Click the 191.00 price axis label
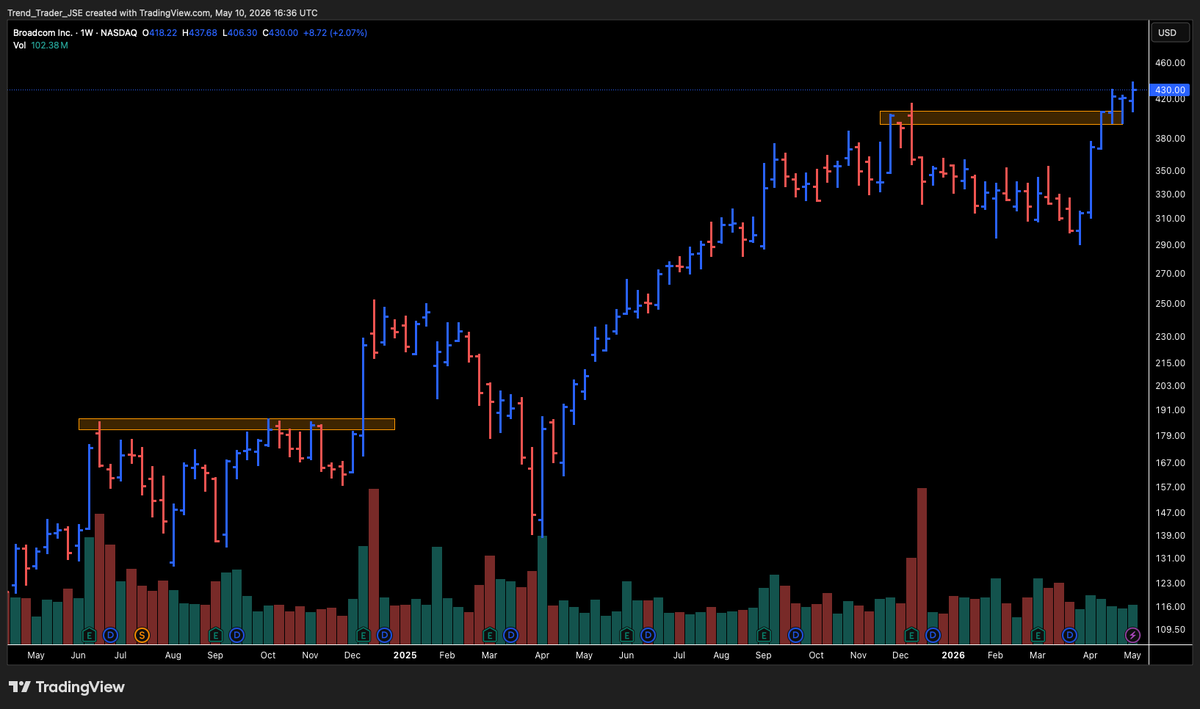Screen dimensions: 1200x709 pyautogui.click(x=1169, y=410)
